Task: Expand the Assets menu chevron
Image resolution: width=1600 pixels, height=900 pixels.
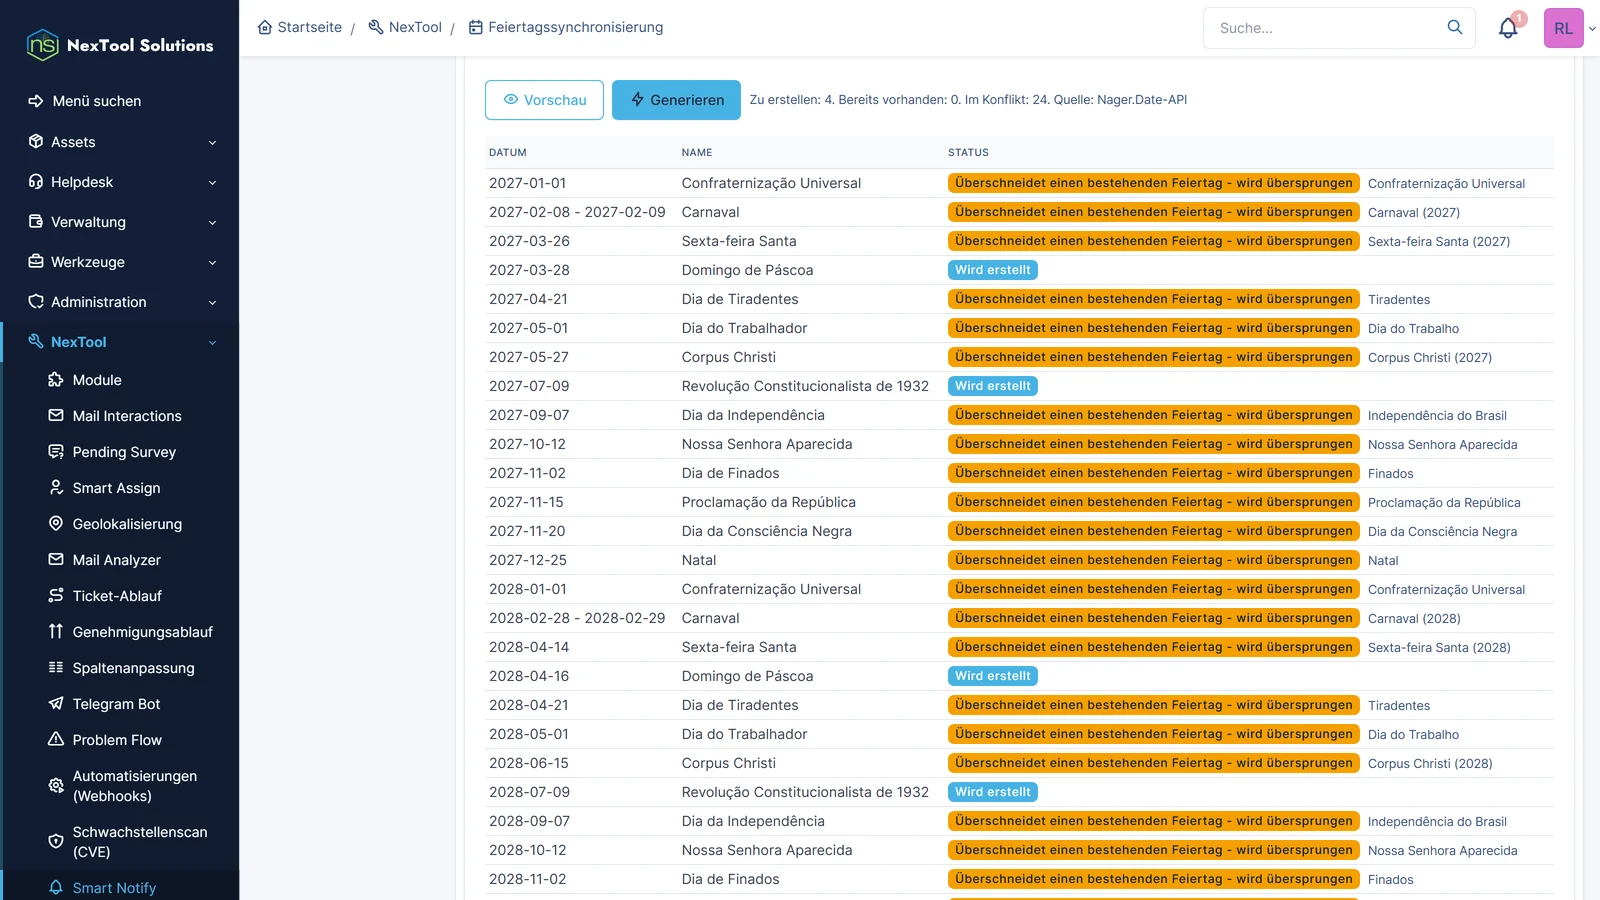Action: click(212, 143)
